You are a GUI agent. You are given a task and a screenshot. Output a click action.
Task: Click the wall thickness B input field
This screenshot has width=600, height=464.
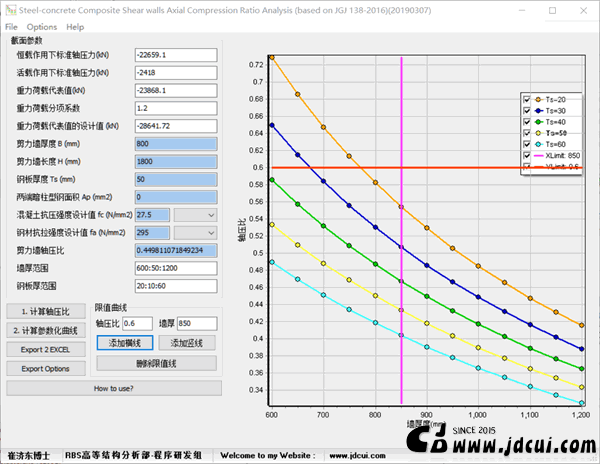click(175, 144)
